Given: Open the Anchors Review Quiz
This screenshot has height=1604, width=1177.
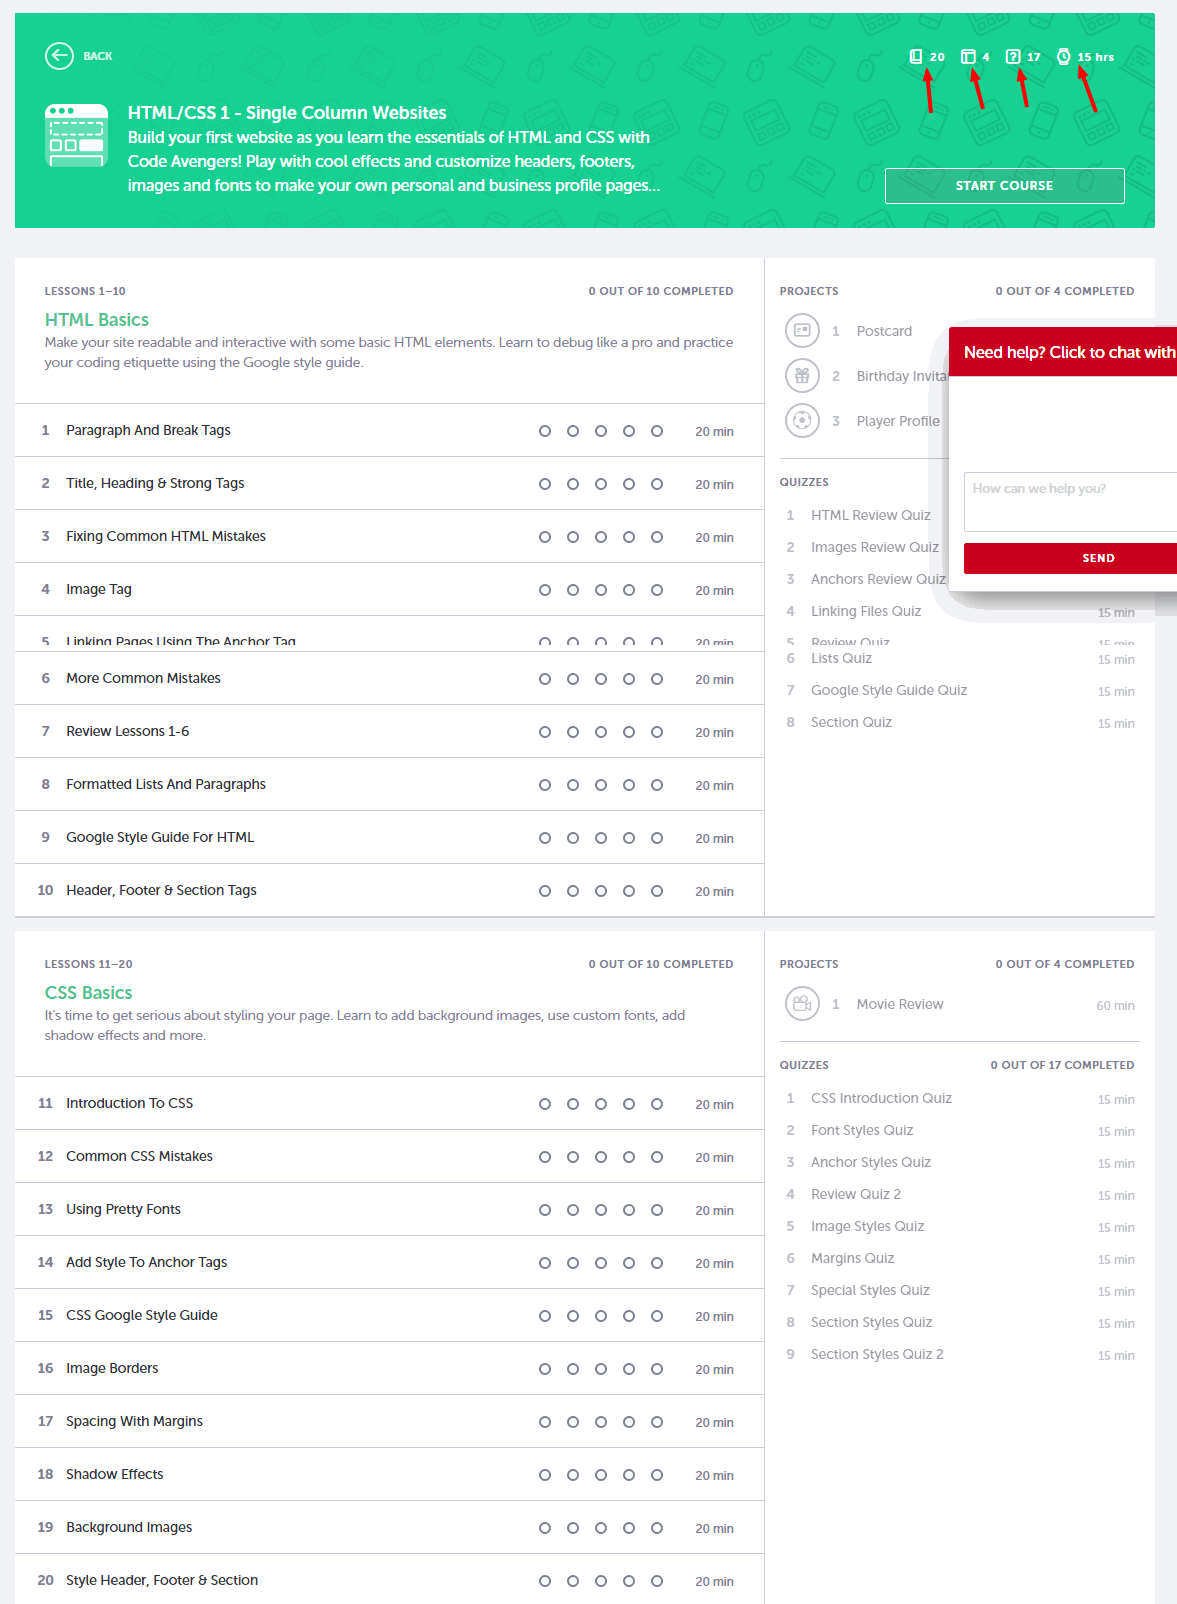Looking at the screenshot, I should [878, 579].
